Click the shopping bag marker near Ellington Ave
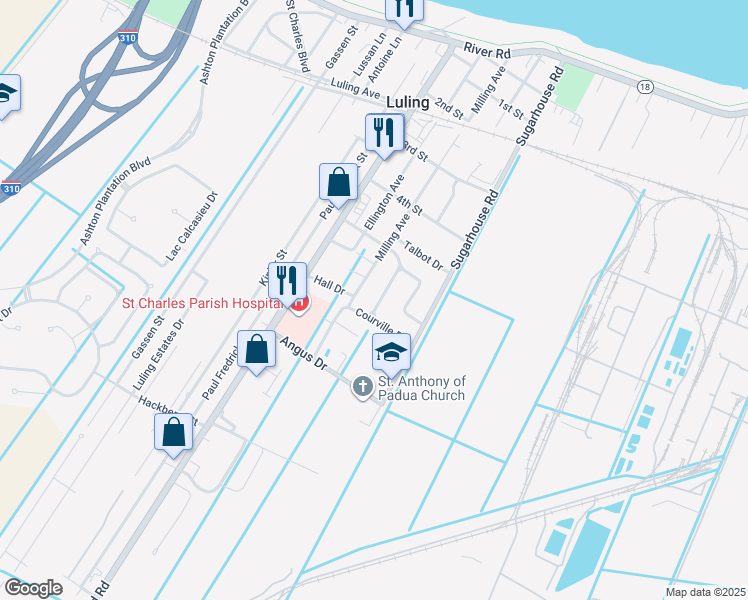 coord(338,183)
